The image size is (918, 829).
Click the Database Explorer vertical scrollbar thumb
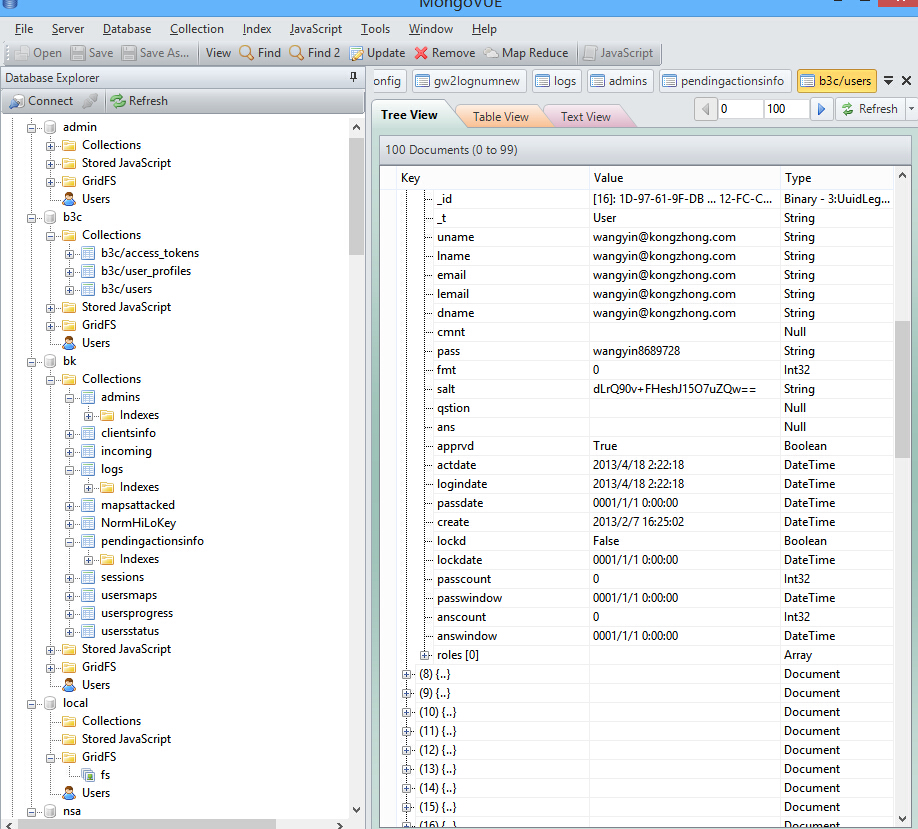click(356, 196)
